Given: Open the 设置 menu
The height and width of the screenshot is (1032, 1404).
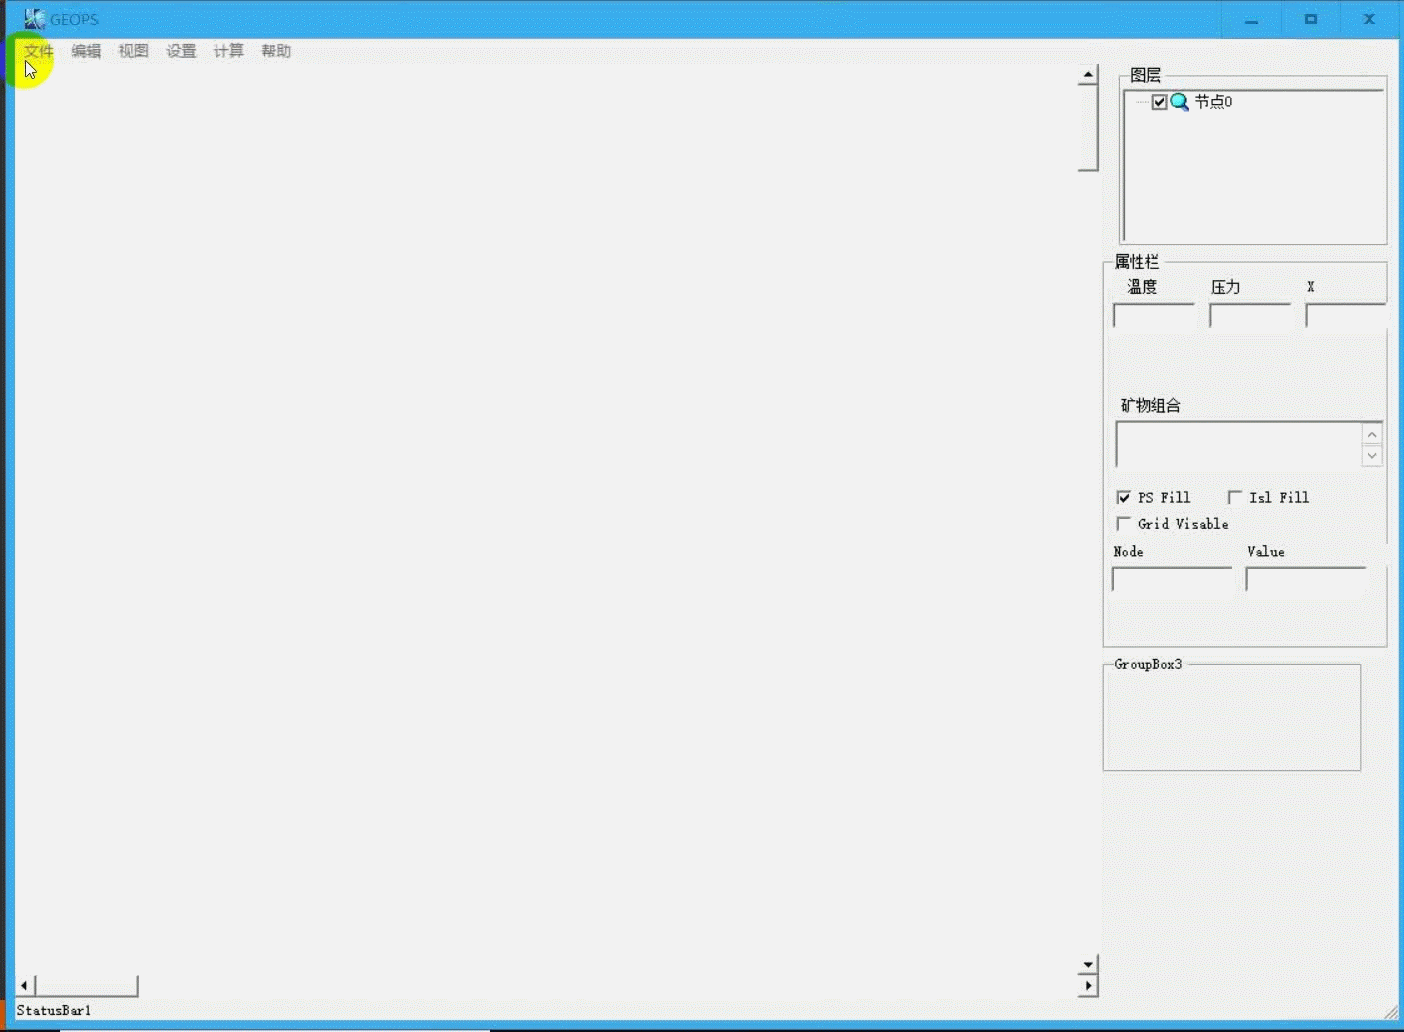Looking at the screenshot, I should coord(181,51).
